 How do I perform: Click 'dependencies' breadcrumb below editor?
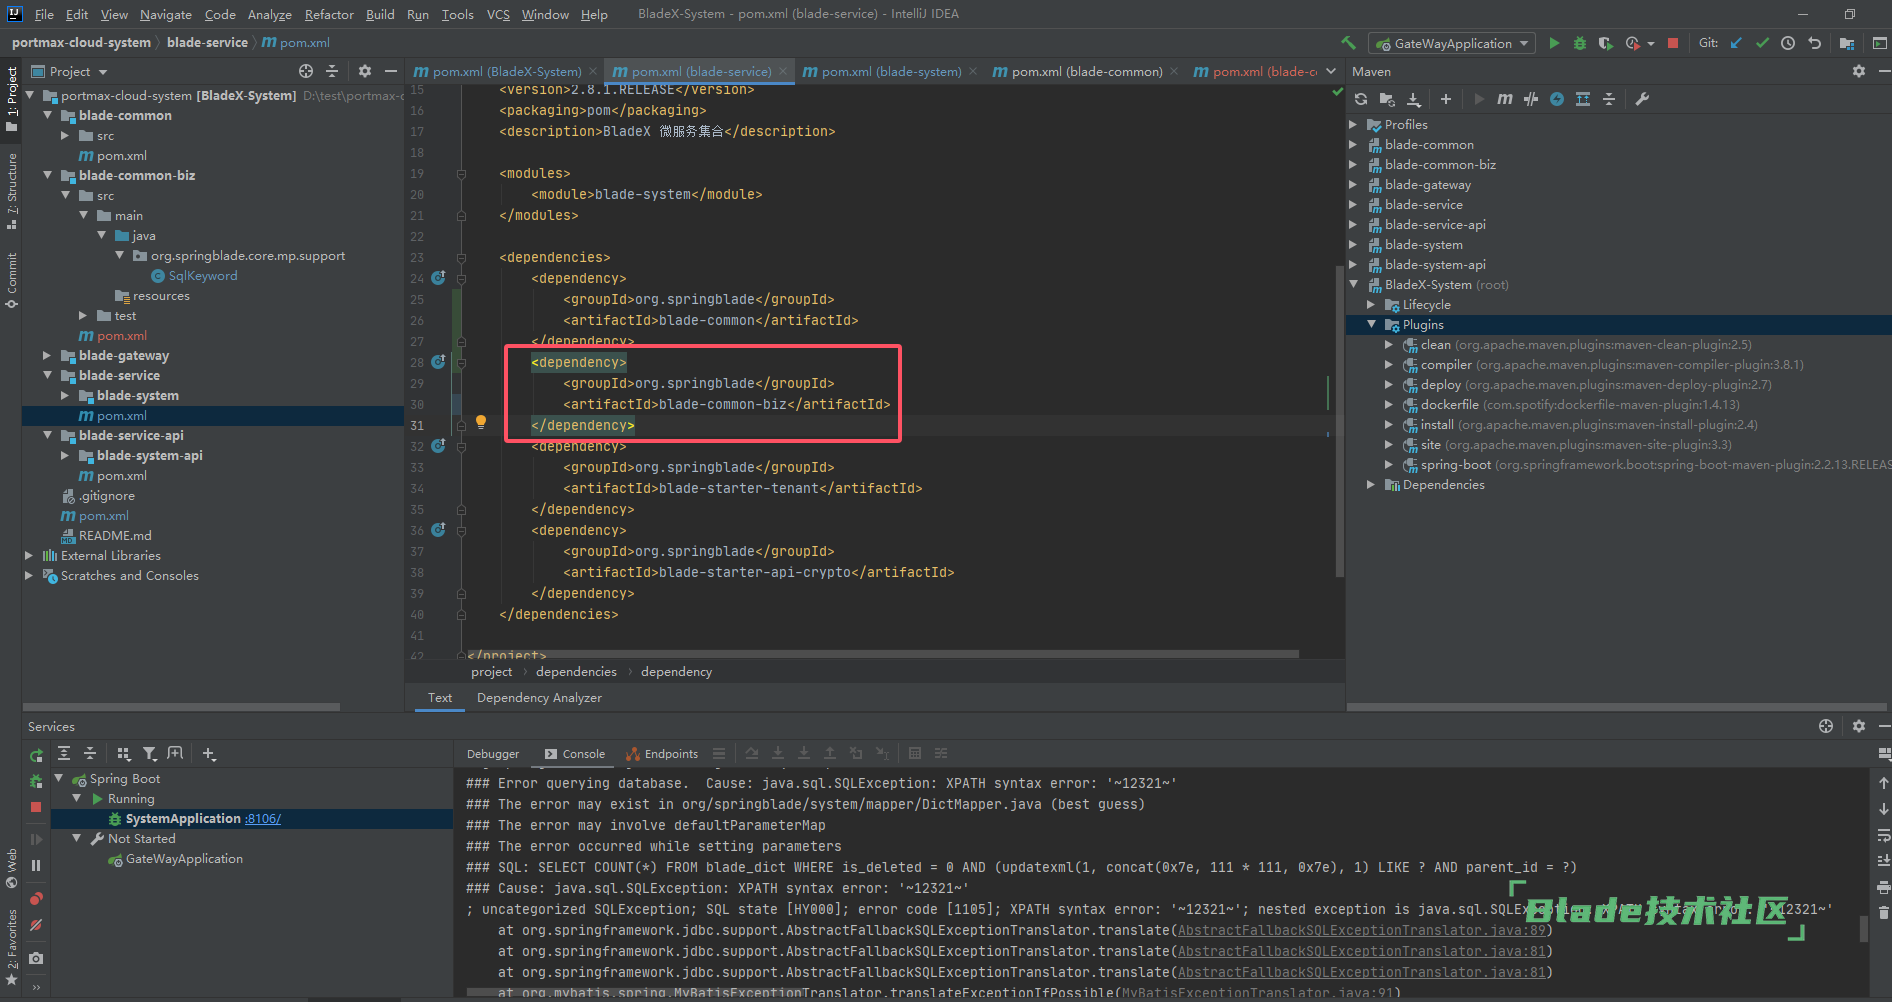576,672
